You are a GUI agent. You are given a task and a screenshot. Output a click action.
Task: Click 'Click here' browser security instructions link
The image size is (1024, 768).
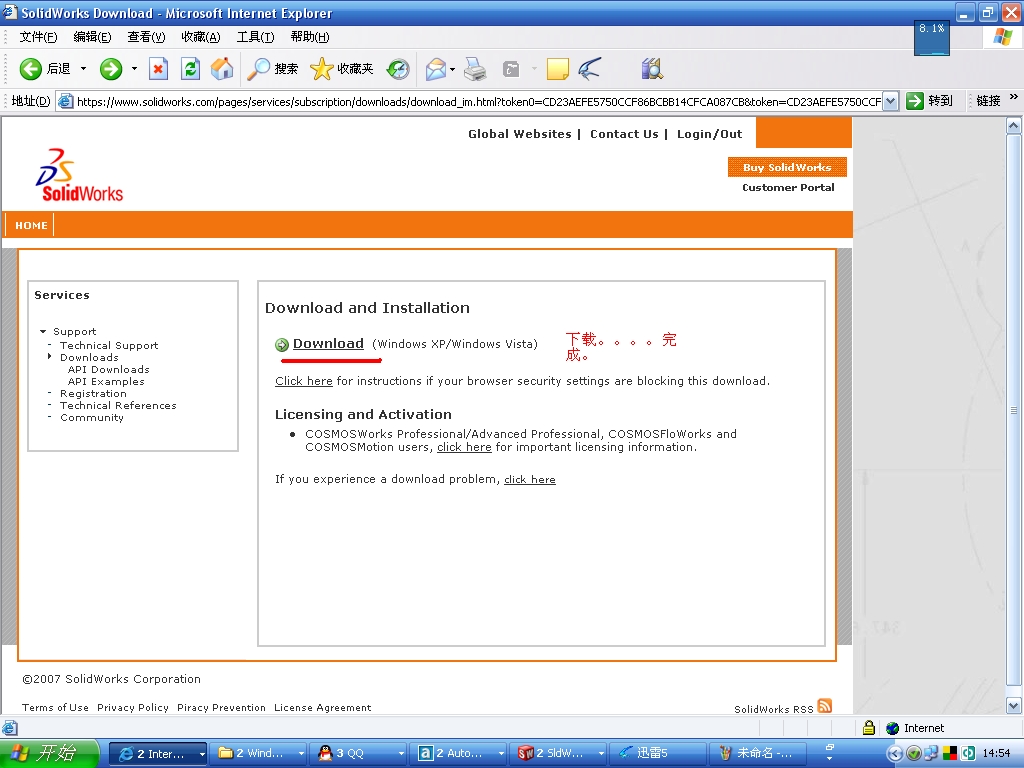(304, 381)
